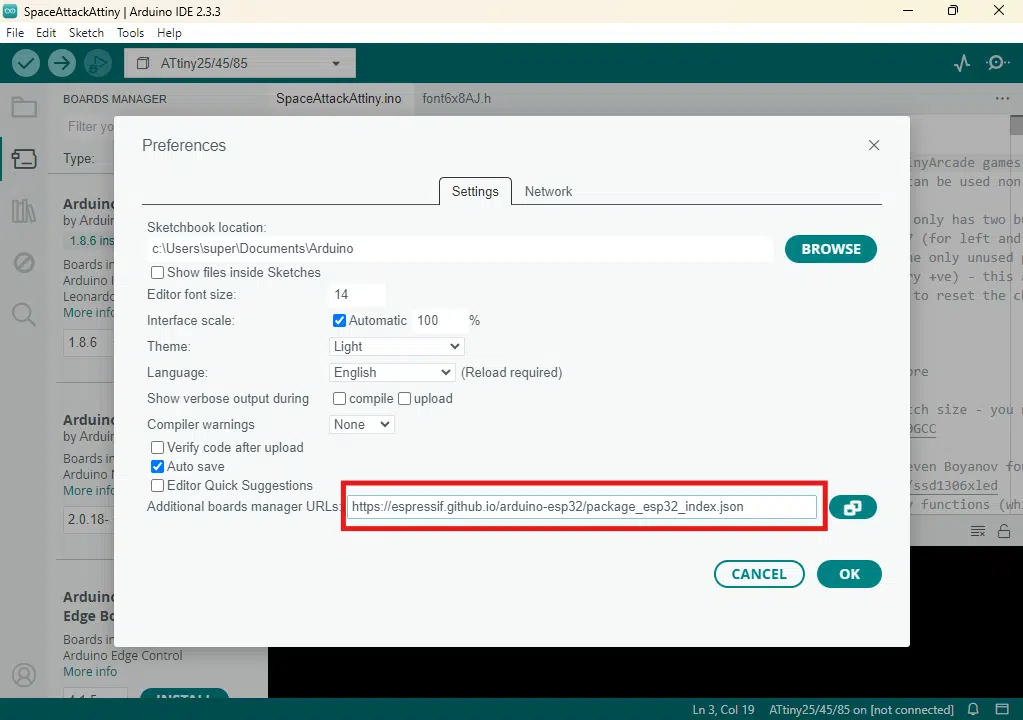Screen dimensions: 1023x720
Task: Close the Preferences dialog with X
Action: point(874,145)
